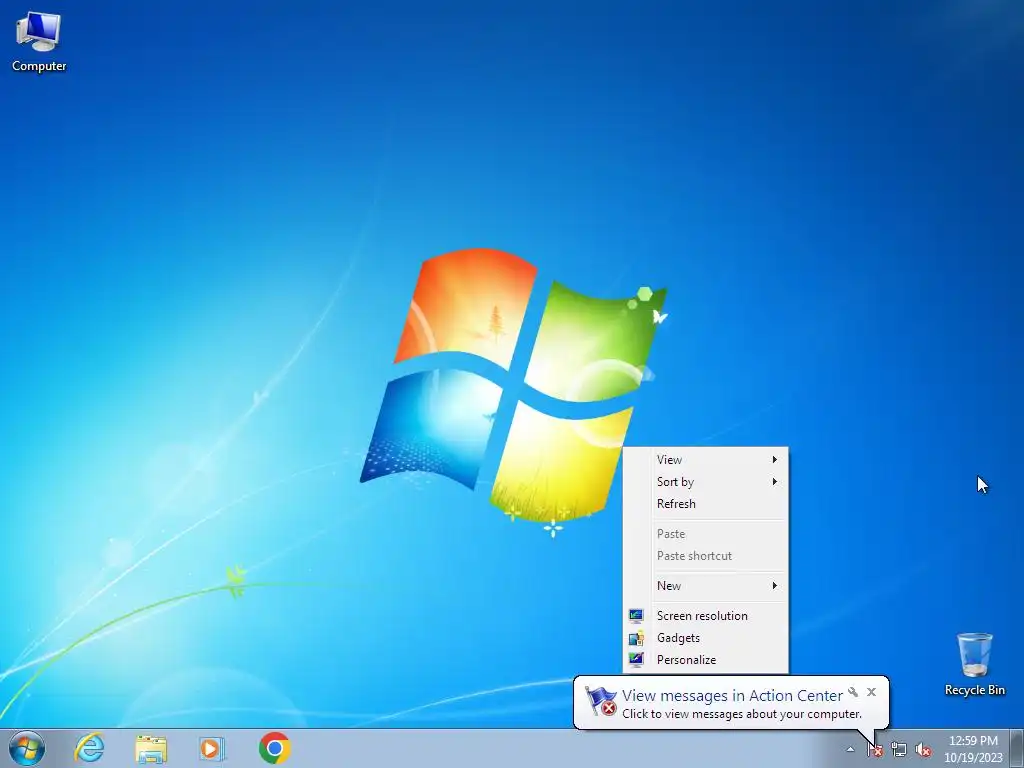Screen dimensions: 1024x768
Task: Click the Computer icon label text
Action: pyautogui.click(x=39, y=66)
